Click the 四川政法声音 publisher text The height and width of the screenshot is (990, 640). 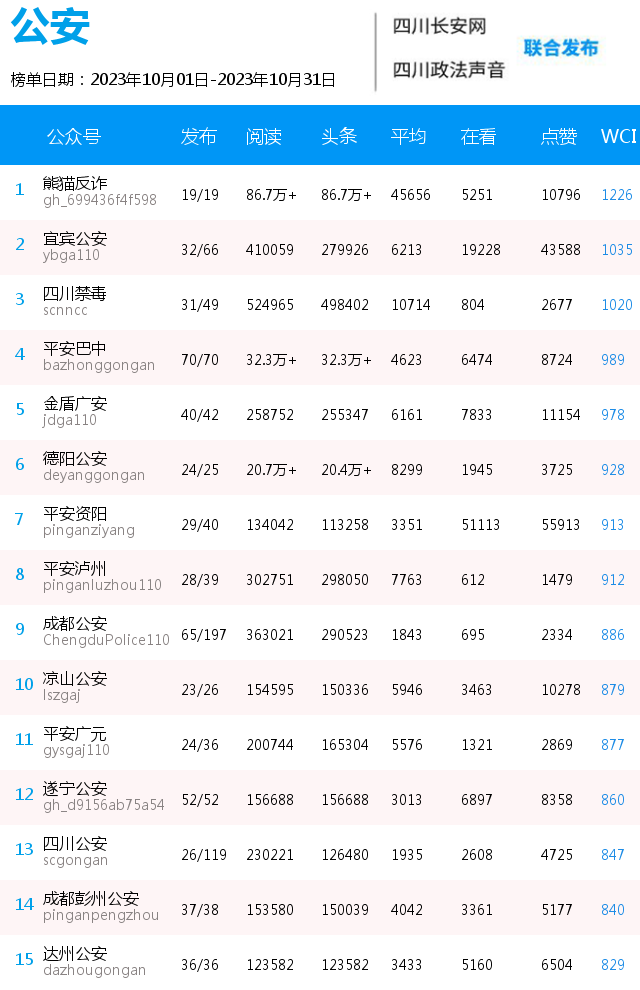point(449,69)
